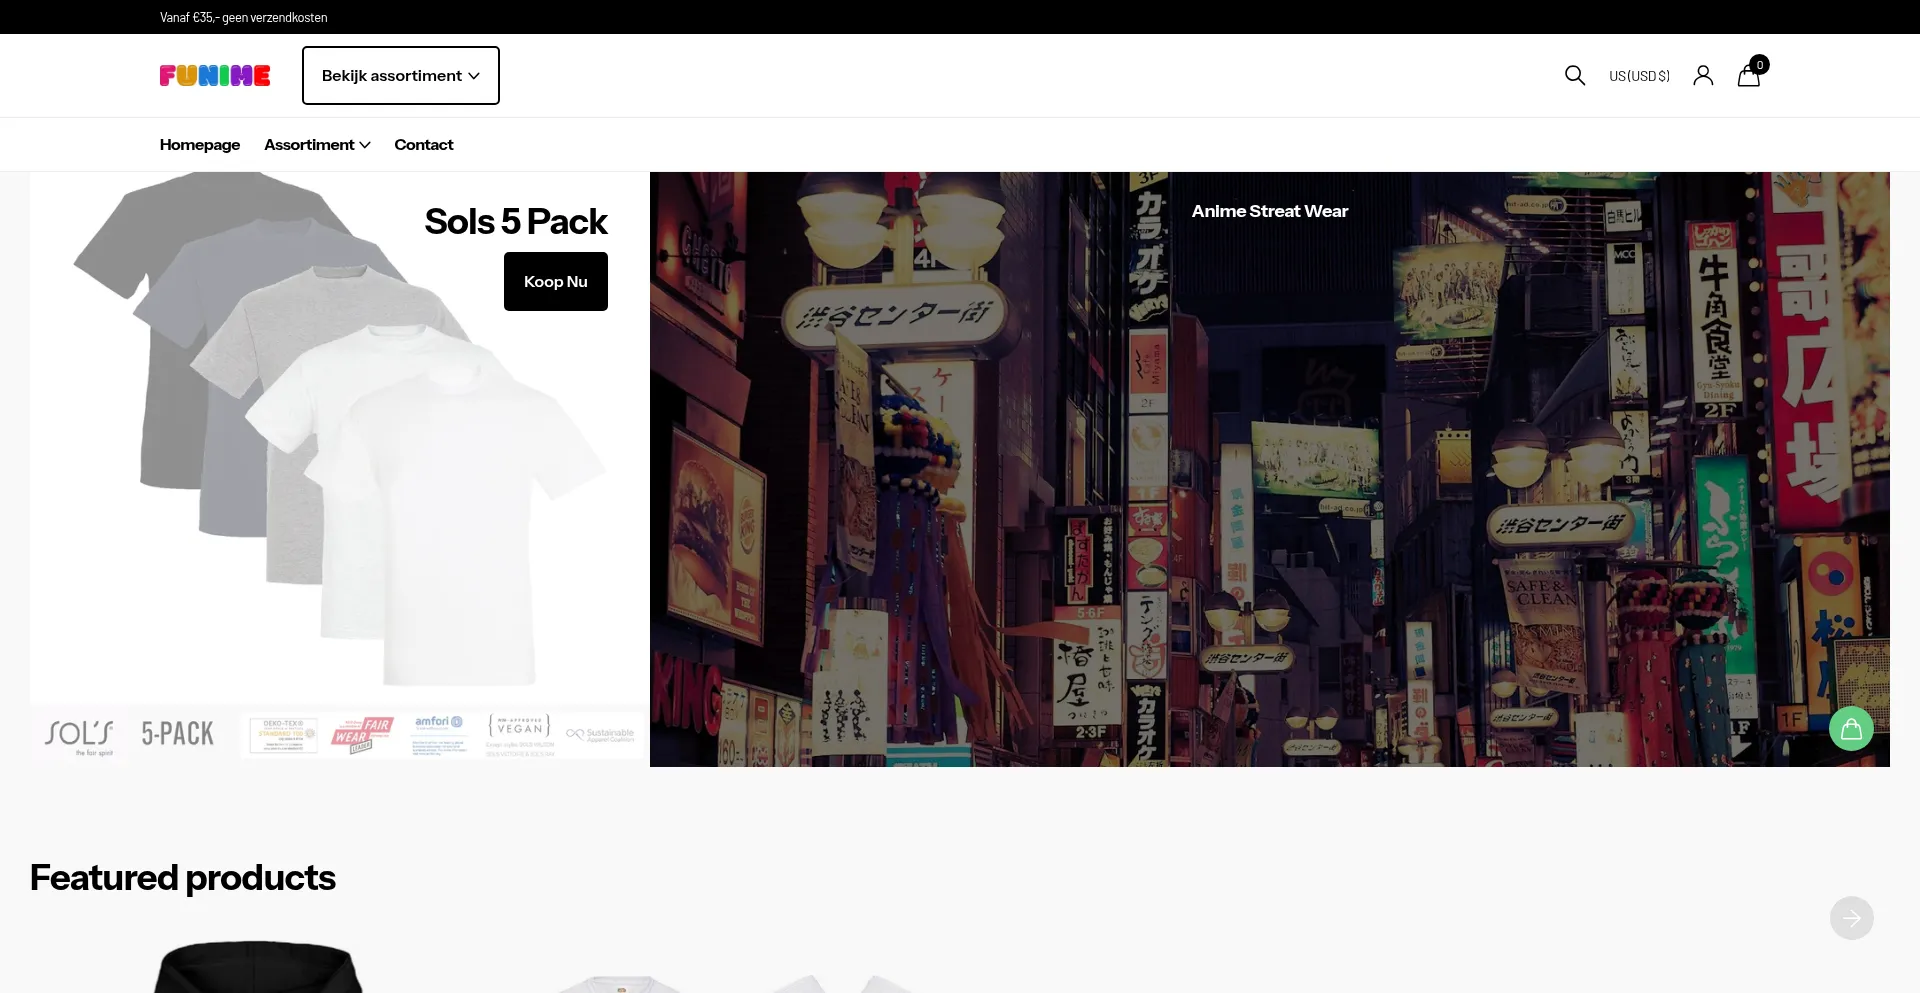
Task: Open the black hoodie product thumbnail
Action: tap(258, 968)
